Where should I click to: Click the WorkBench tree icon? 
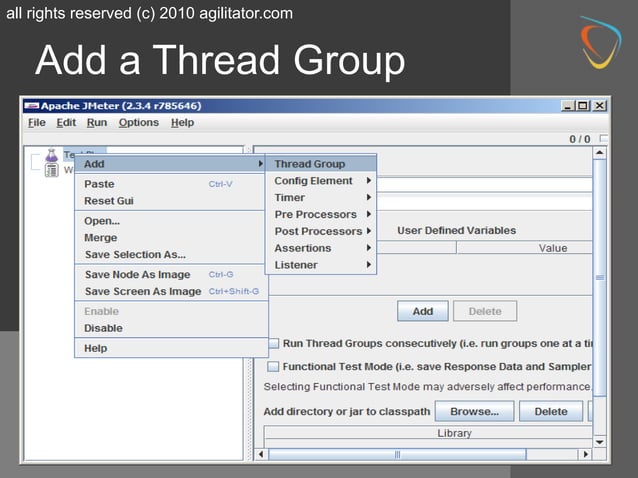tap(51, 171)
